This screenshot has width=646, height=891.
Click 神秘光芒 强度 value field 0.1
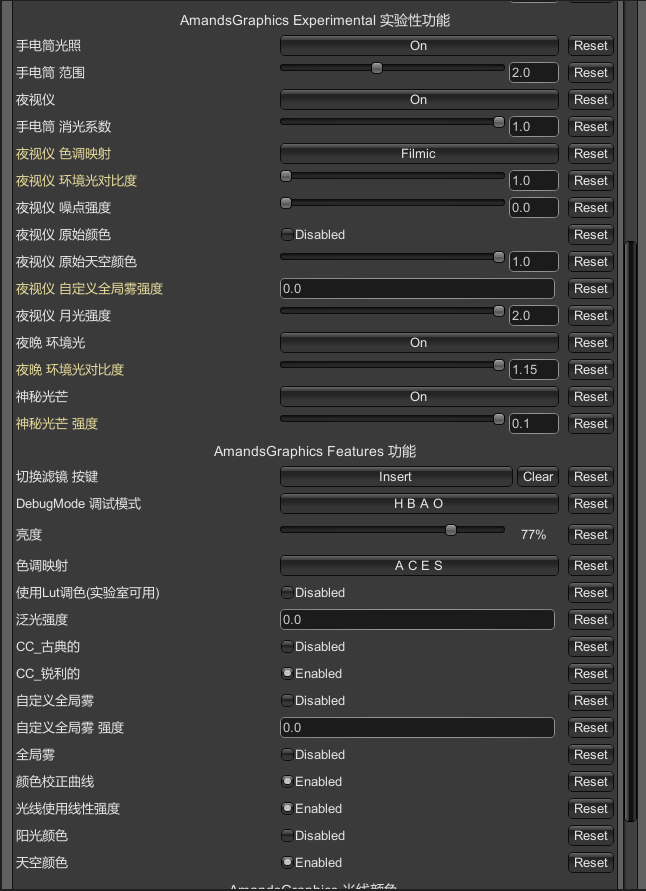point(534,424)
